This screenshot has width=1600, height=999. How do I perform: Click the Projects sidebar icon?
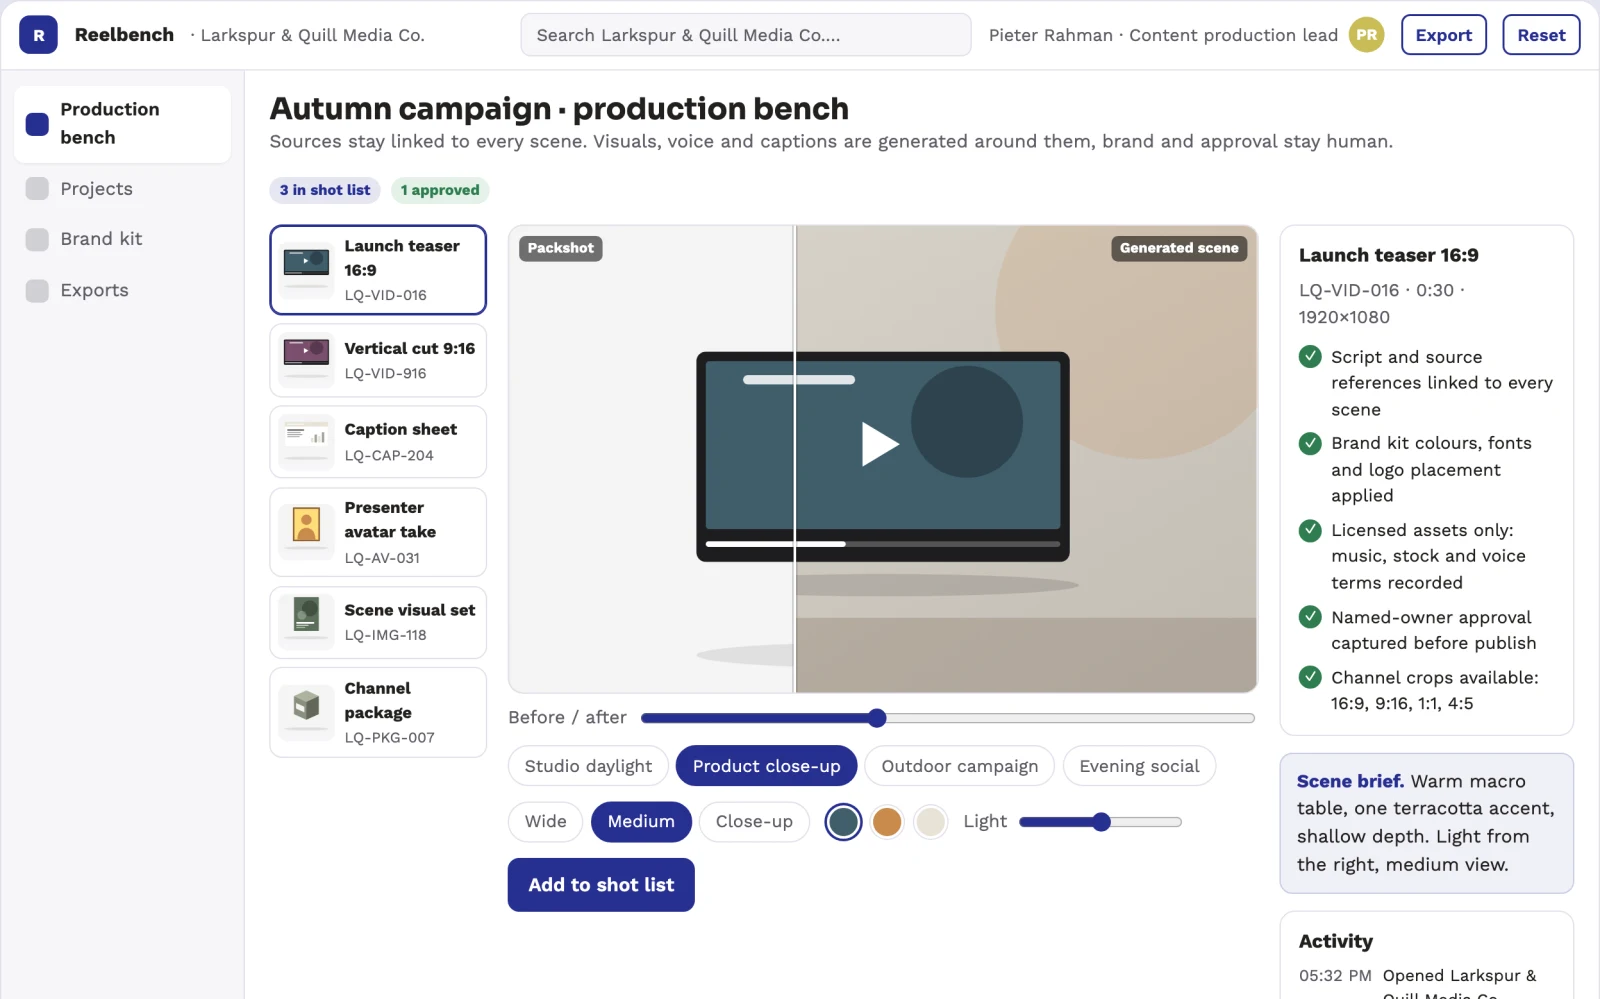pos(37,189)
